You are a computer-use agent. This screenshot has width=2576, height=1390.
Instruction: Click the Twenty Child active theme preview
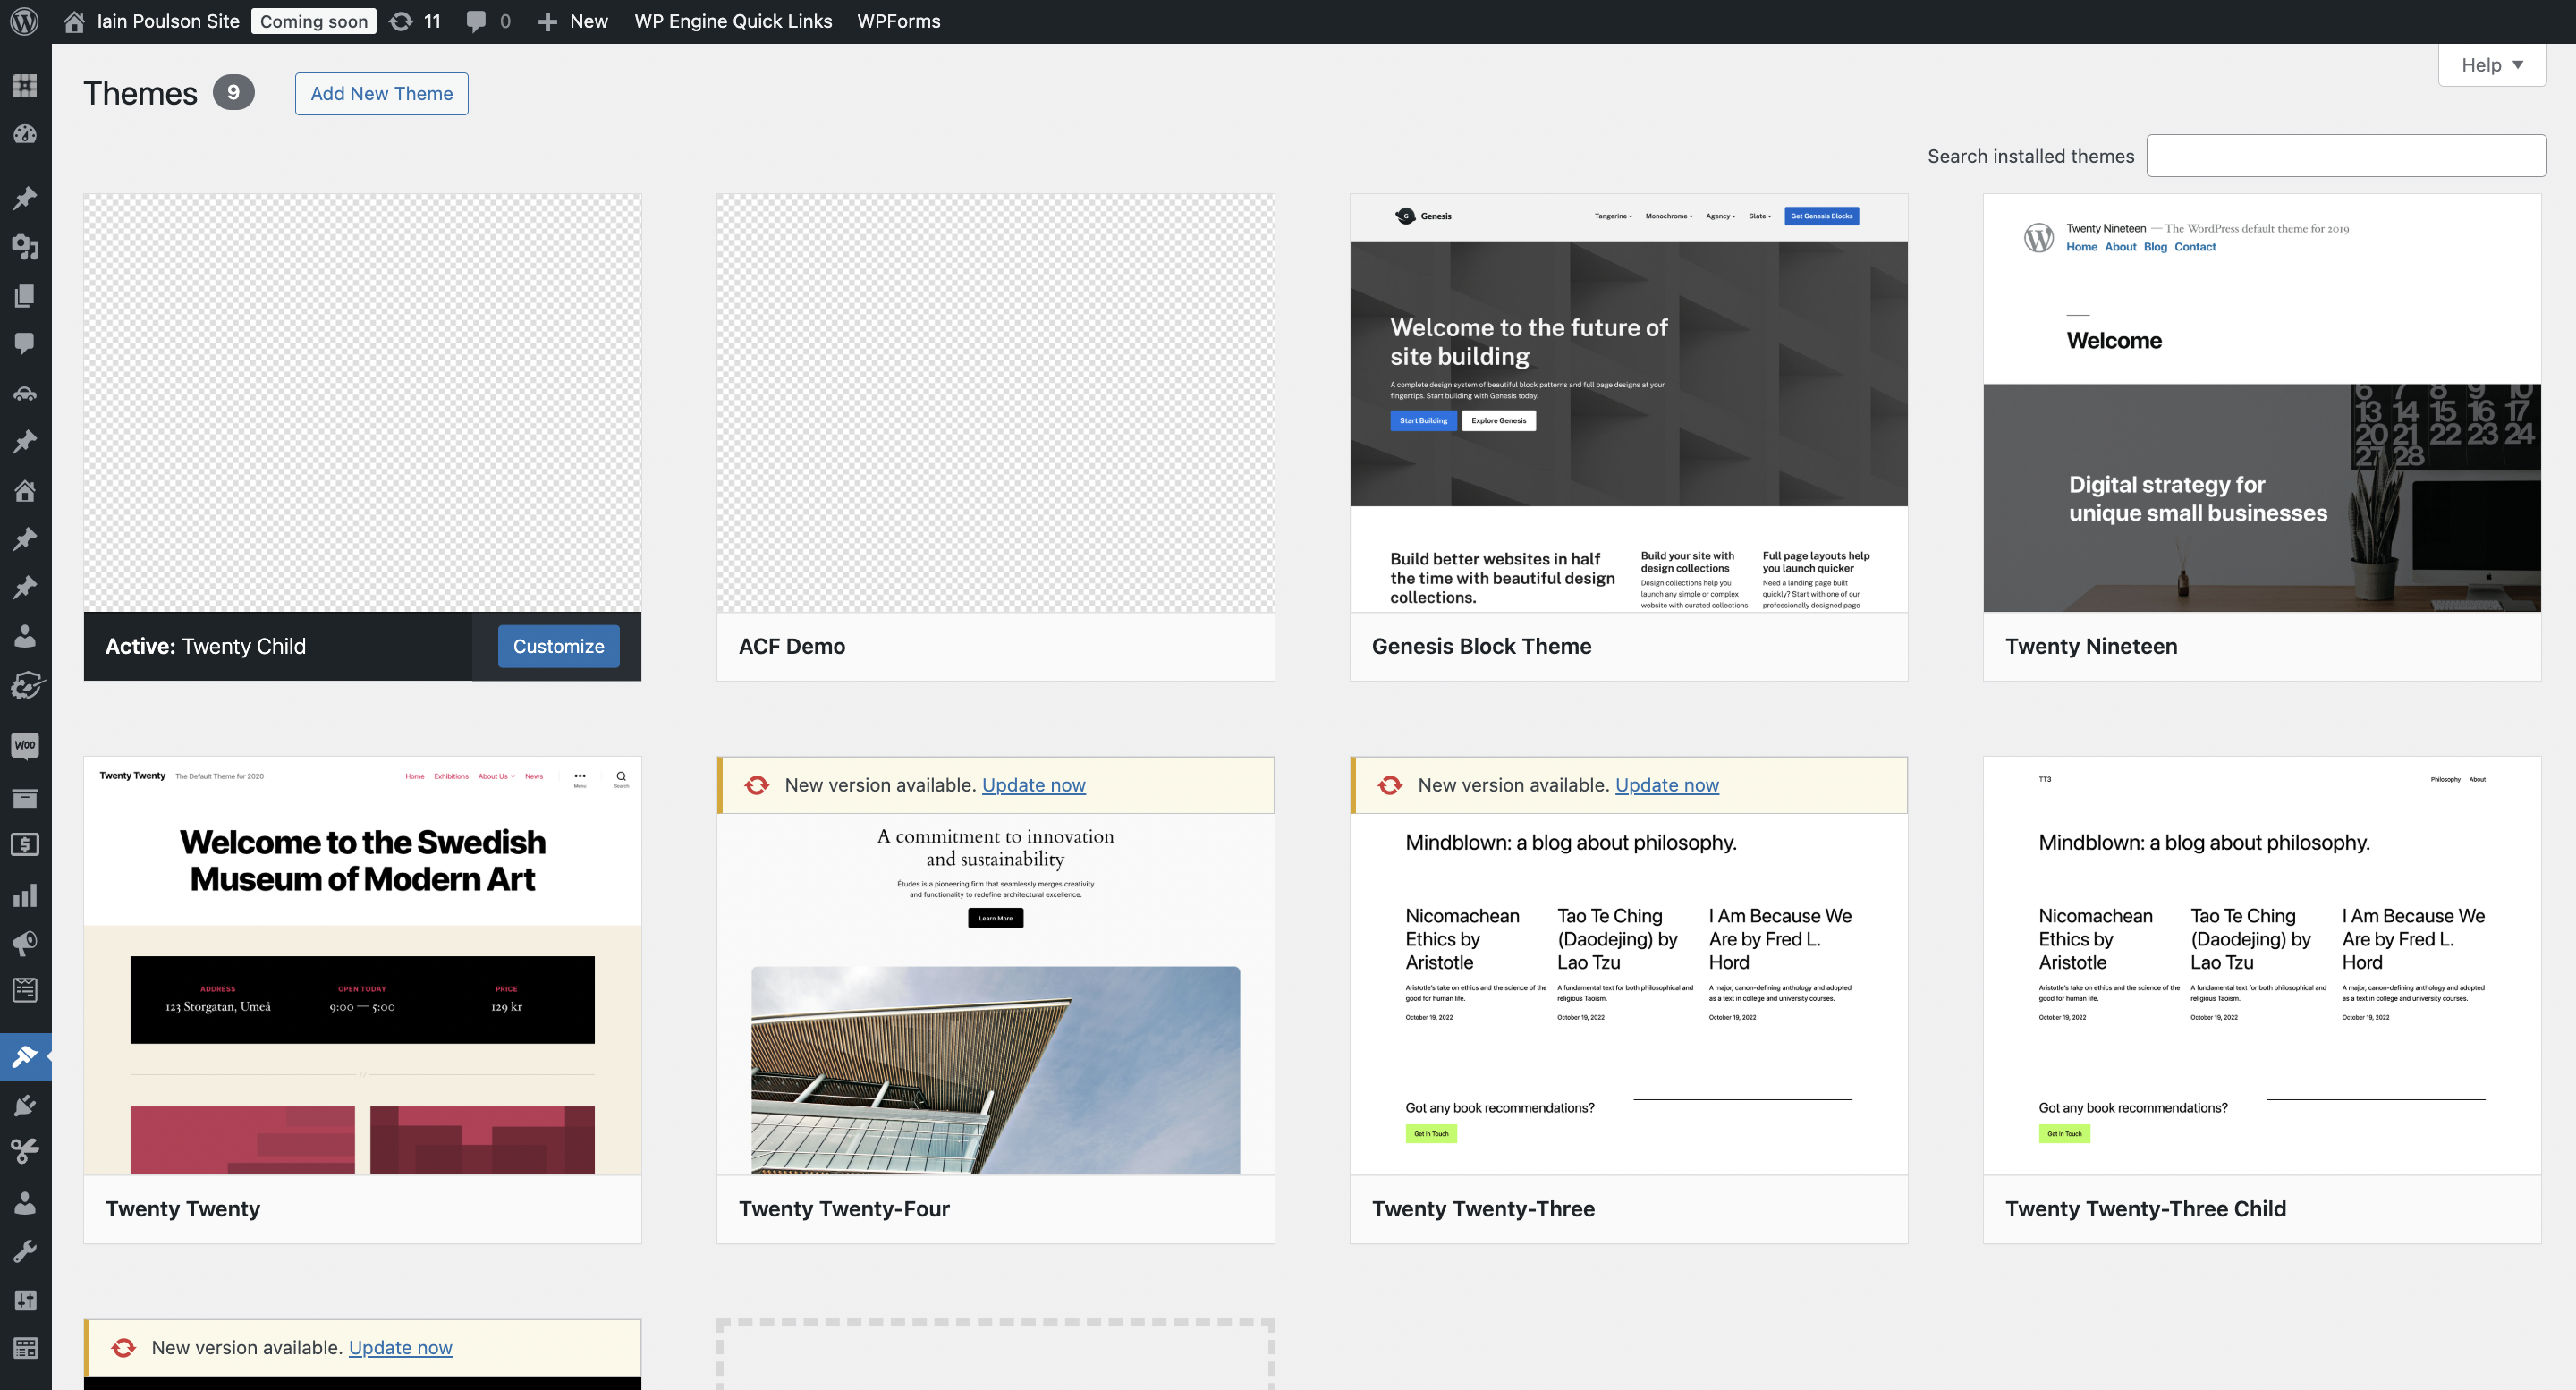pos(362,403)
